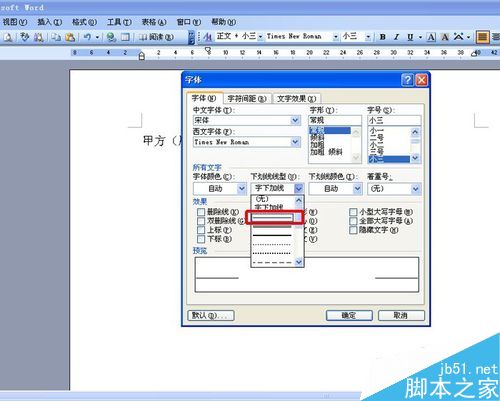The height and width of the screenshot is (401, 500).
Task: Click the hyperlink globe toolbar icon
Action: point(111,37)
